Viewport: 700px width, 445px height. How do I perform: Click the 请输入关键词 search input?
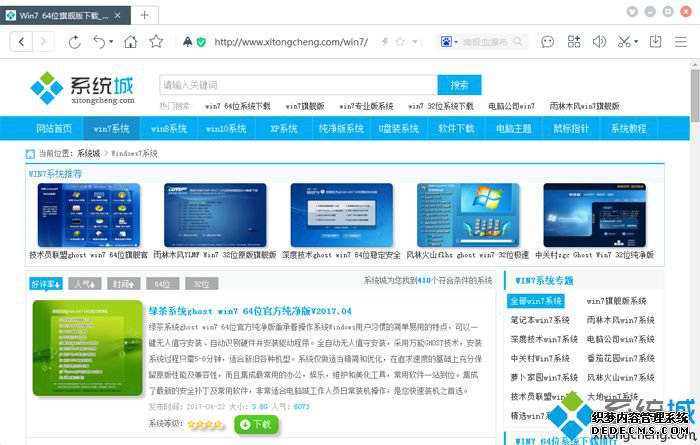(x=298, y=85)
